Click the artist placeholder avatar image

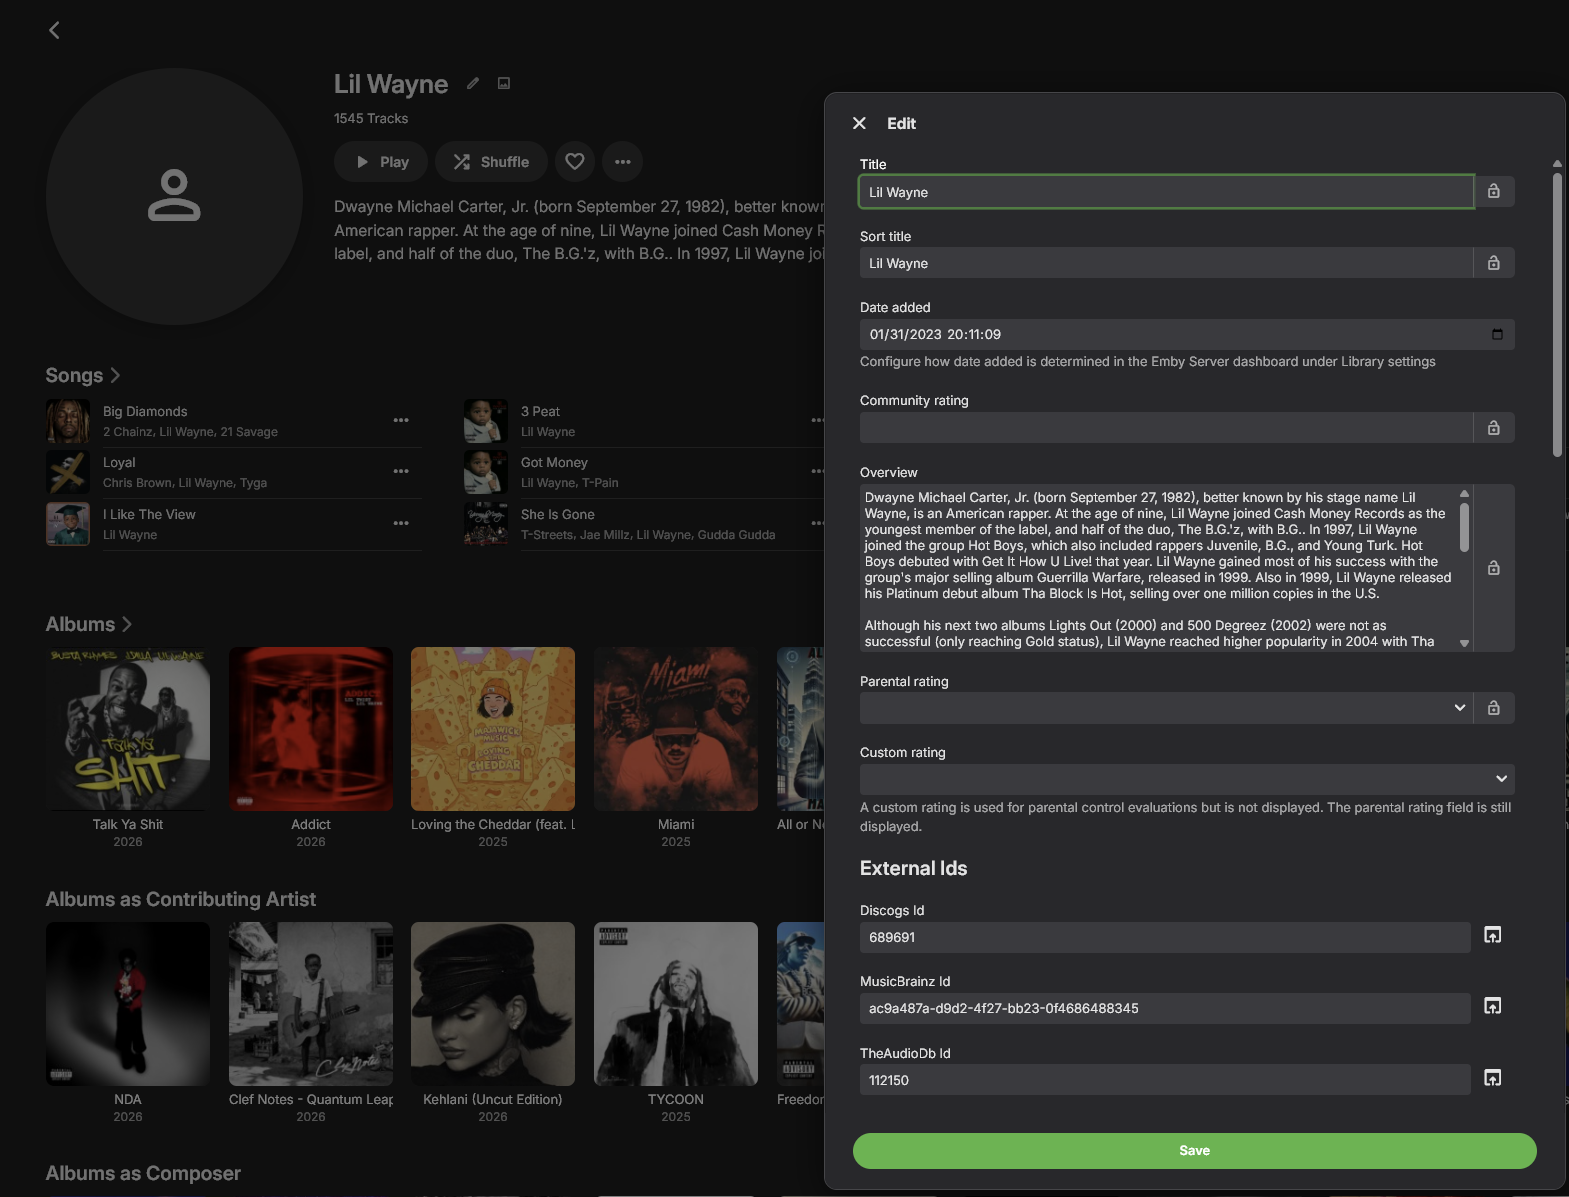point(174,196)
